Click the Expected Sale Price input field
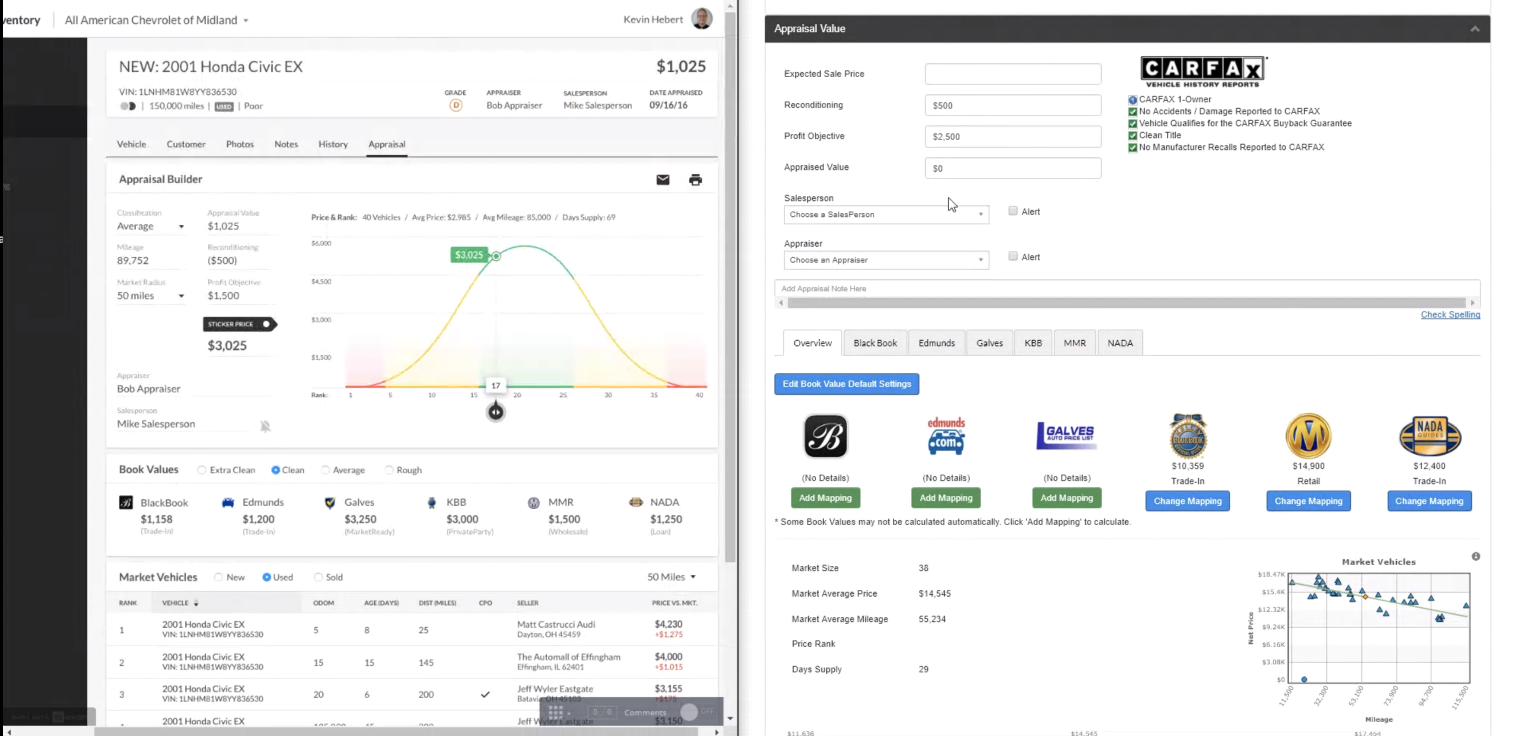Viewport: 1514px width, 736px height. coord(1012,74)
